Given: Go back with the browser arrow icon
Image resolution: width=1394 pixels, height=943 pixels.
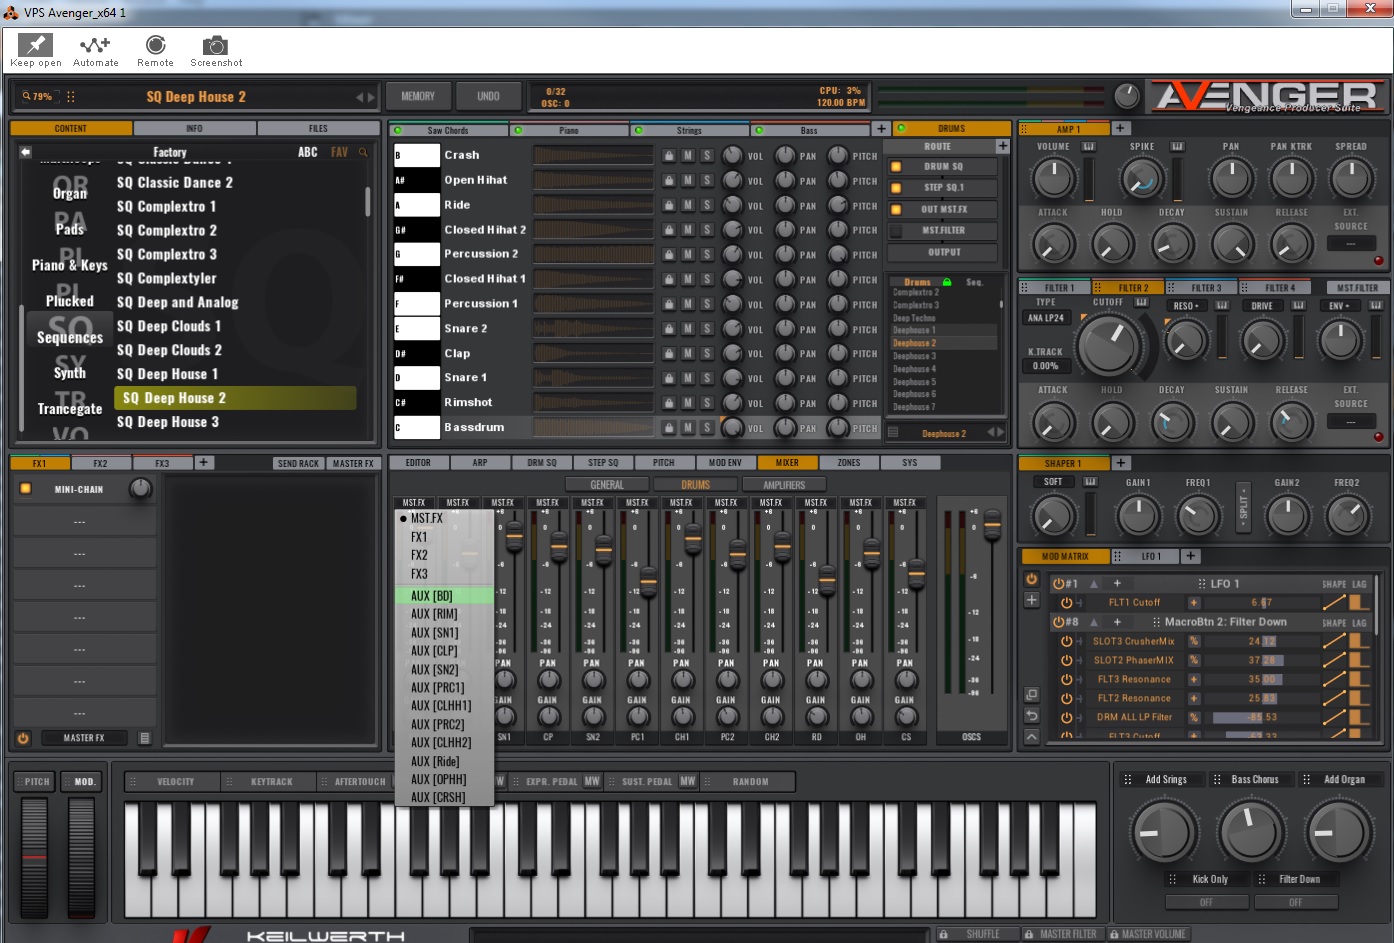Looking at the screenshot, I should 25,152.
